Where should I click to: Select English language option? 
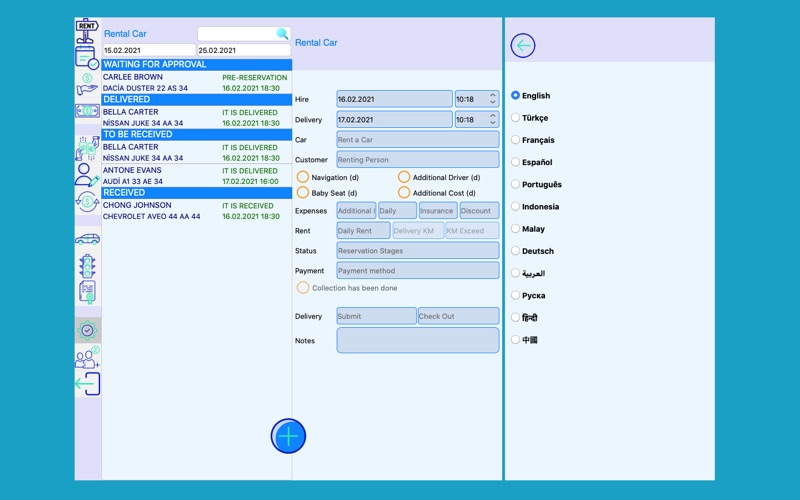click(x=531, y=95)
